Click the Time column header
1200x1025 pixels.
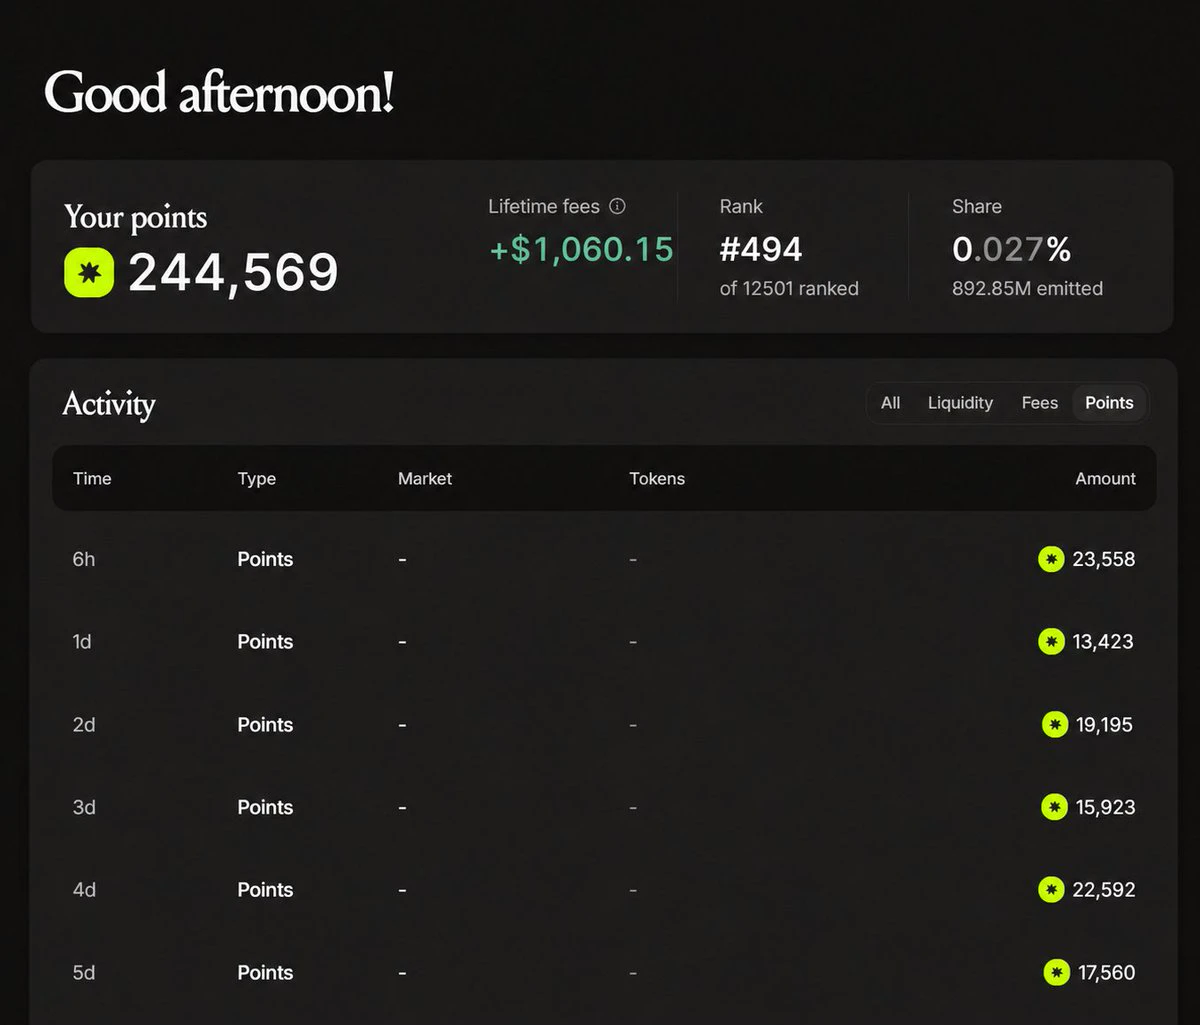[x=92, y=479]
